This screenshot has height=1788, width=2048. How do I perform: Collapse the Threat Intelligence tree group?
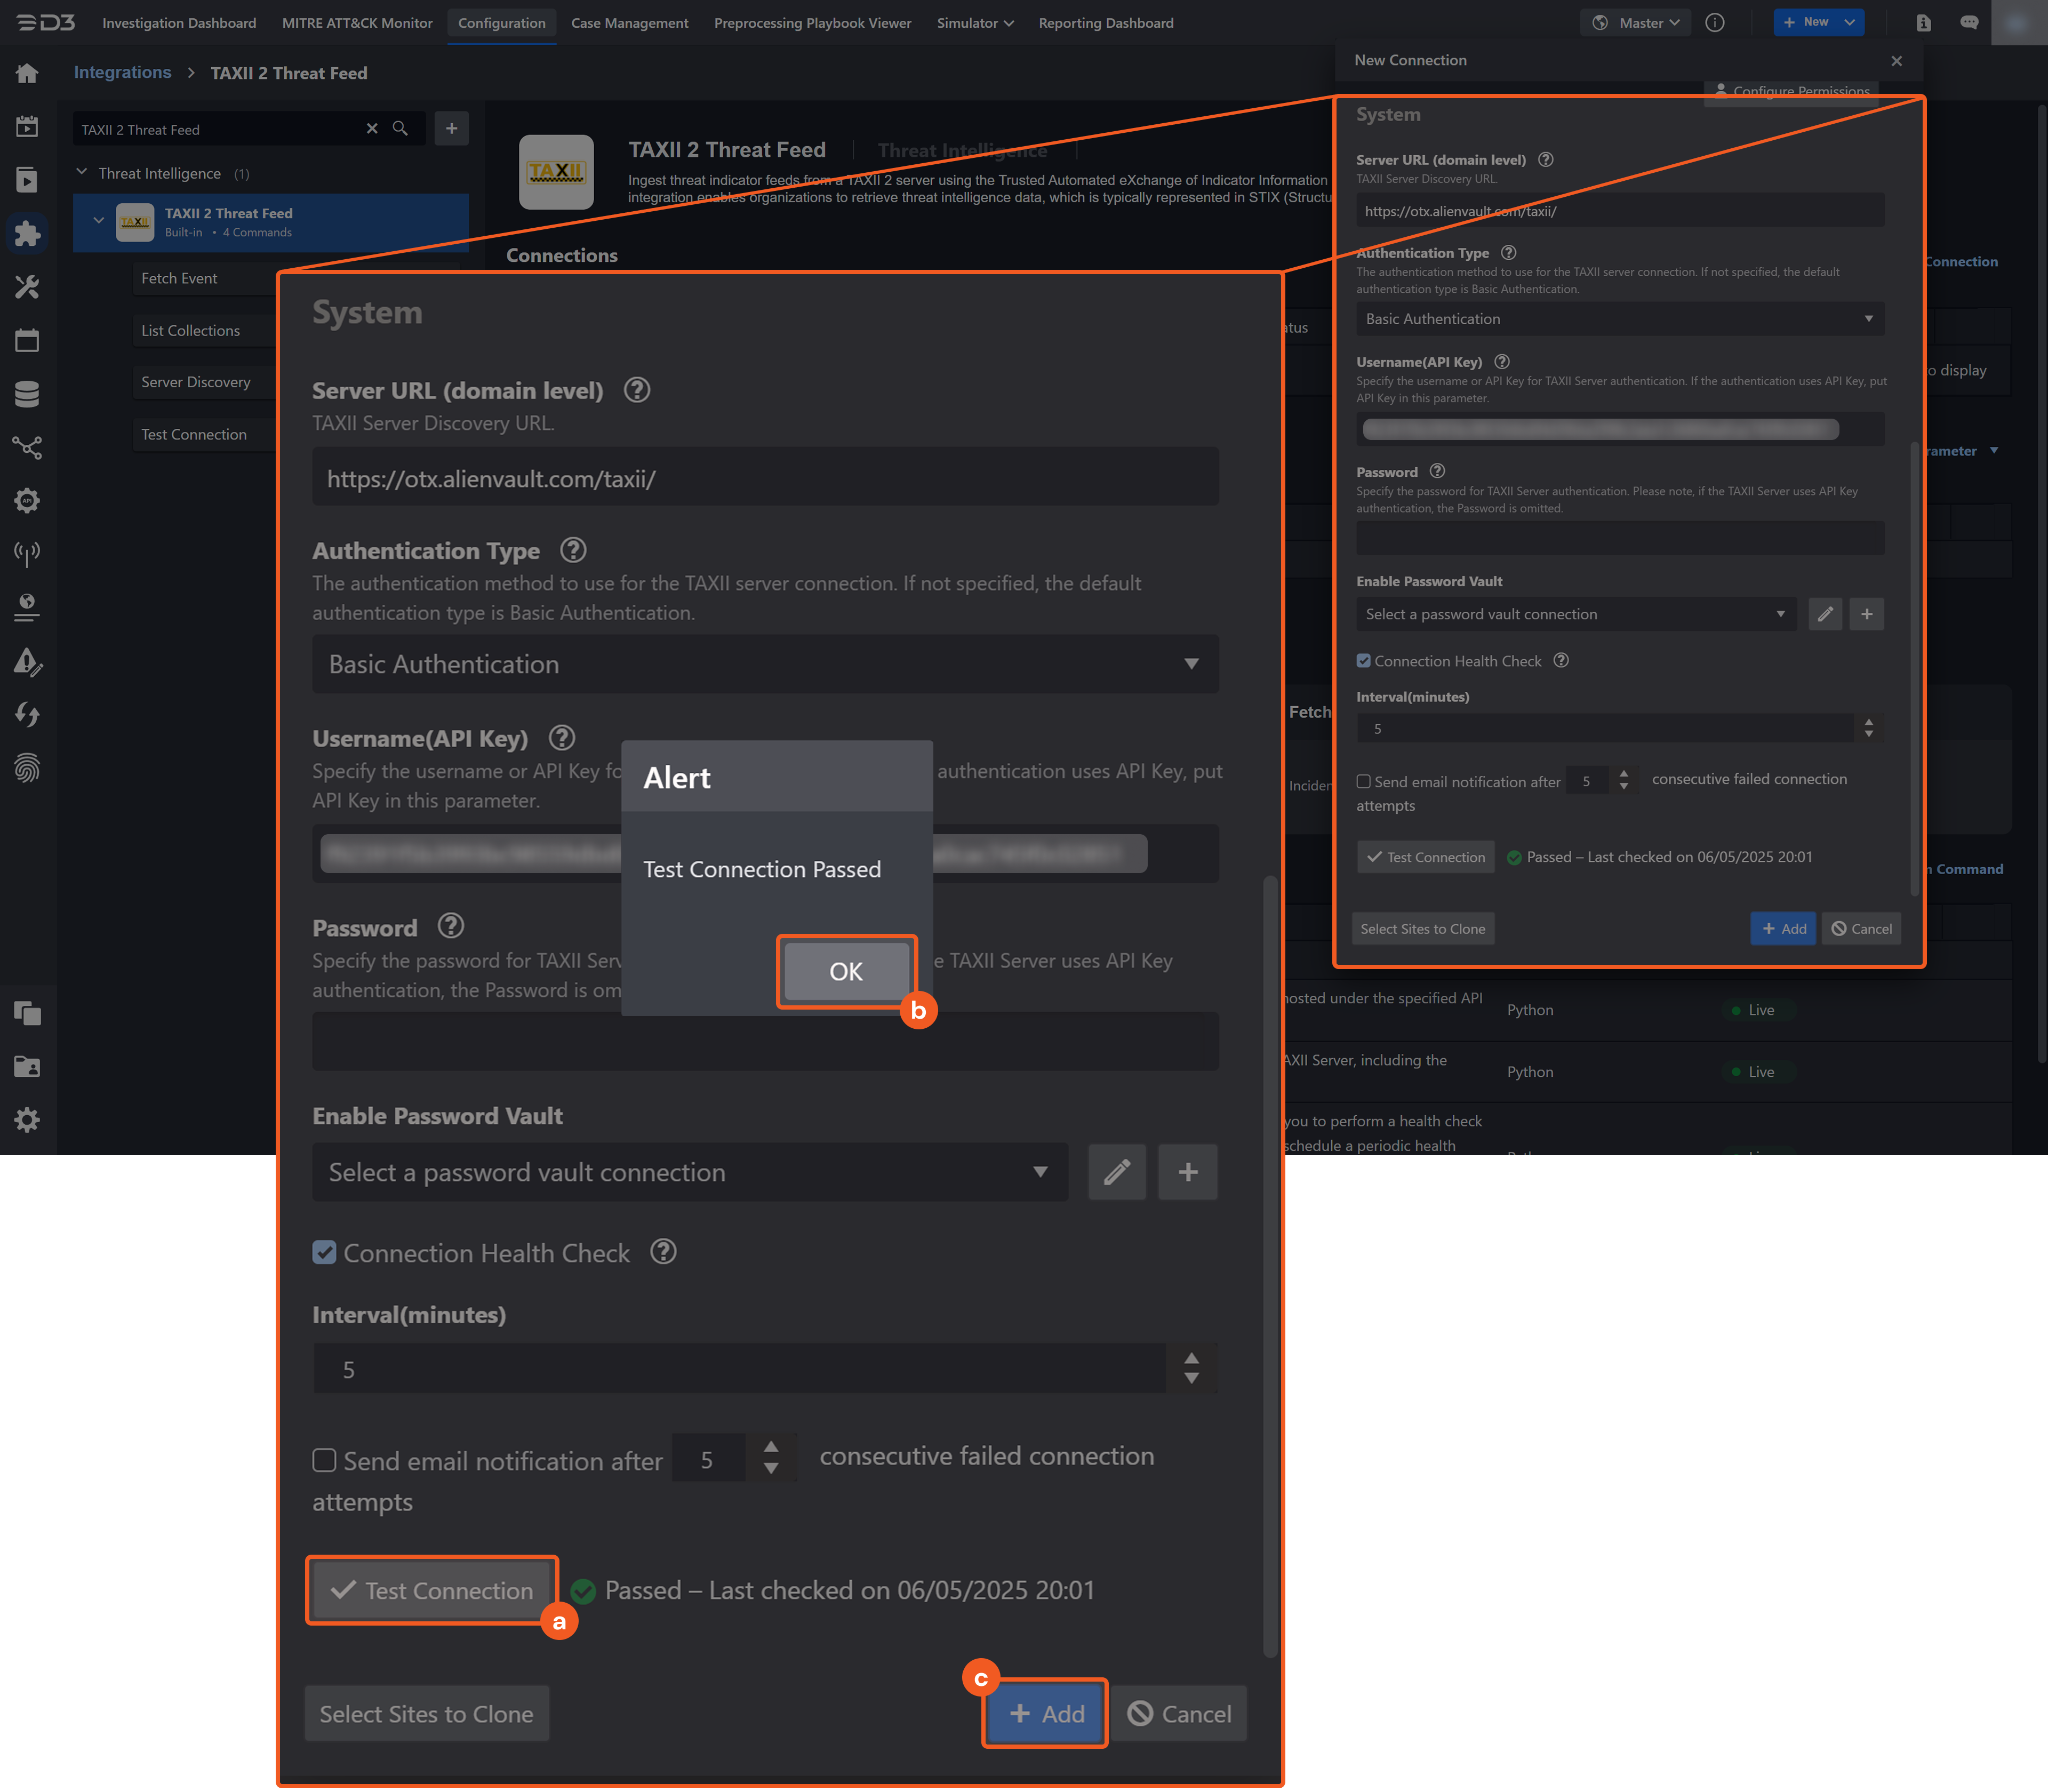(x=82, y=173)
